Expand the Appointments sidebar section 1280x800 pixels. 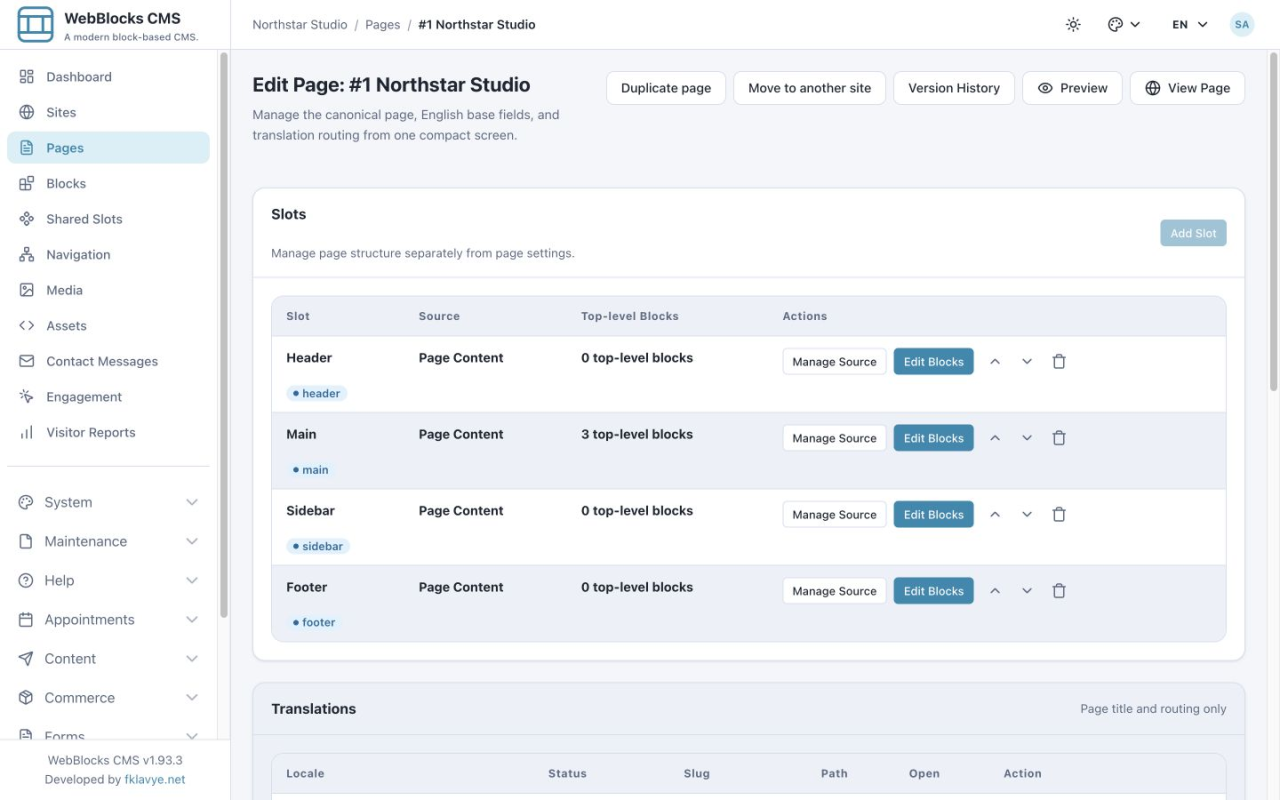pyautogui.click(x=108, y=619)
